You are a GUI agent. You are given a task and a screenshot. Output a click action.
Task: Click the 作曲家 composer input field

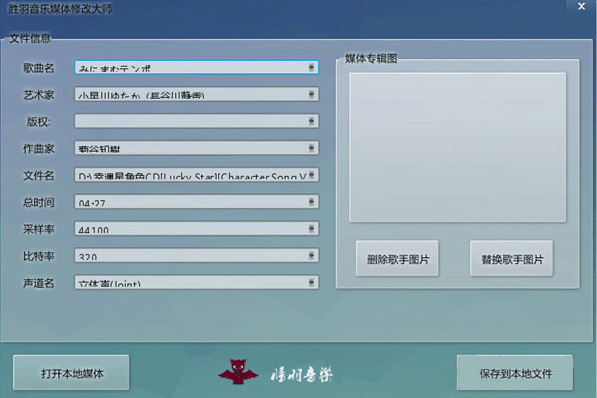point(196,148)
